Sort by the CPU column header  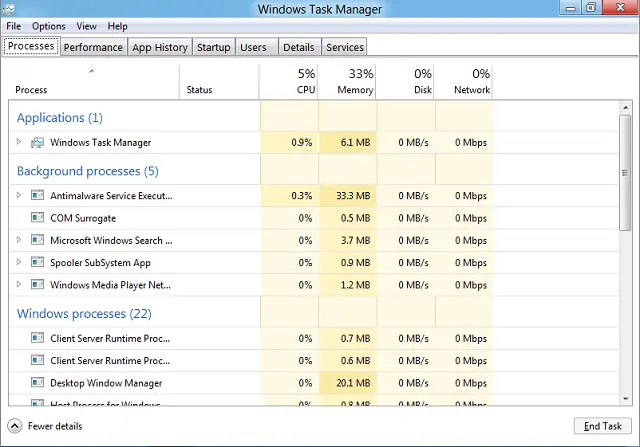click(x=289, y=82)
